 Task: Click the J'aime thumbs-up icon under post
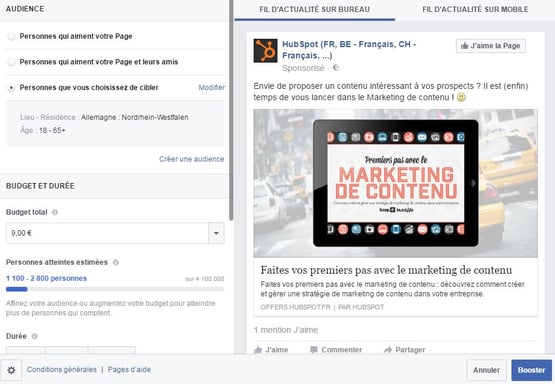[x=258, y=350]
